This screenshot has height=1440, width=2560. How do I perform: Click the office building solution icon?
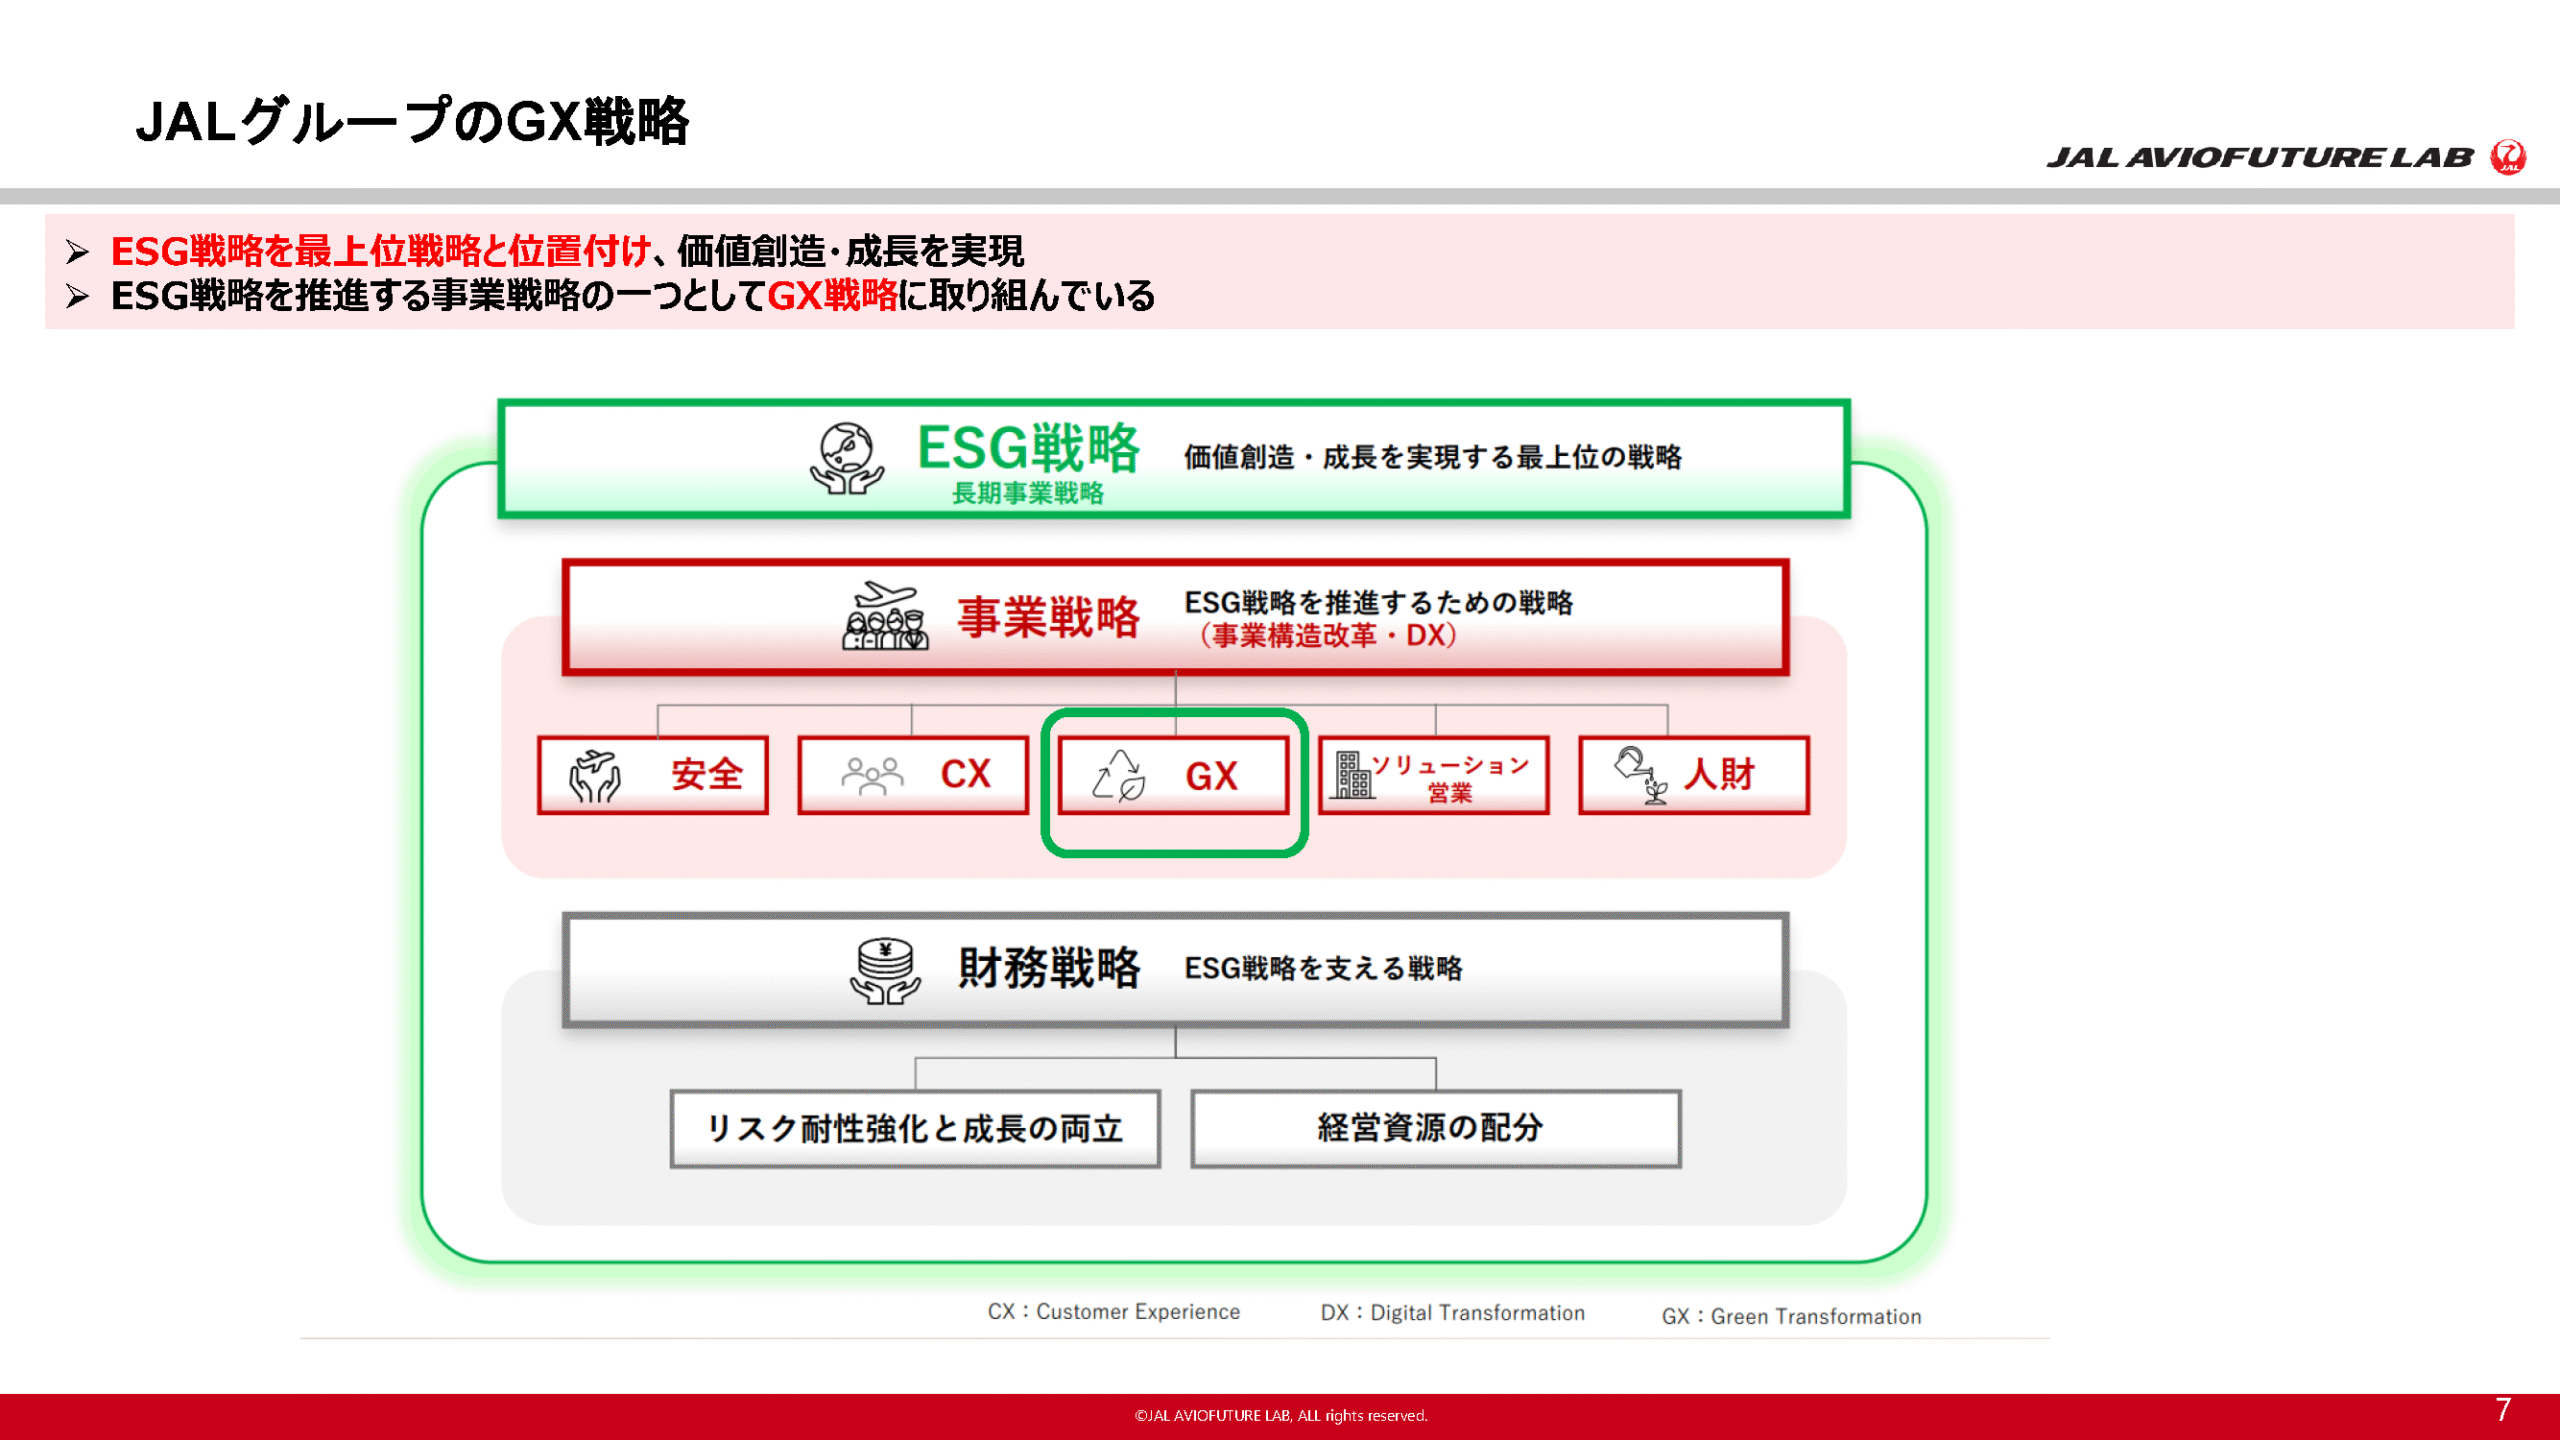point(1352,776)
